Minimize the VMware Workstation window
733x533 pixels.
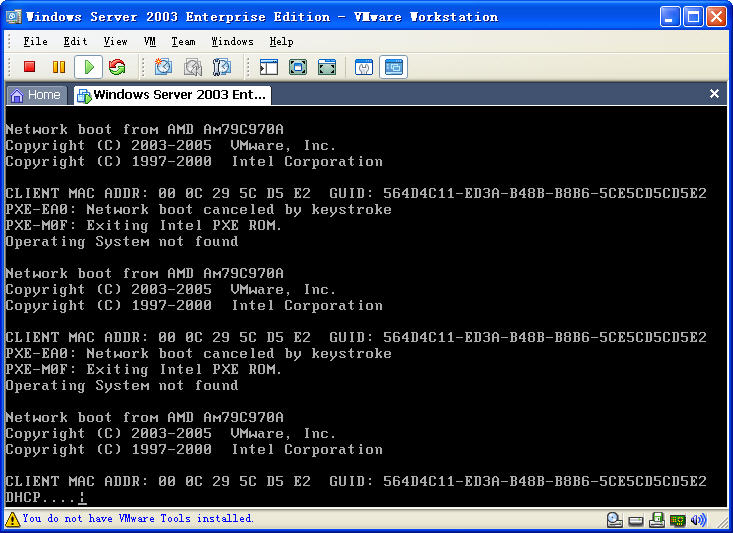click(670, 17)
